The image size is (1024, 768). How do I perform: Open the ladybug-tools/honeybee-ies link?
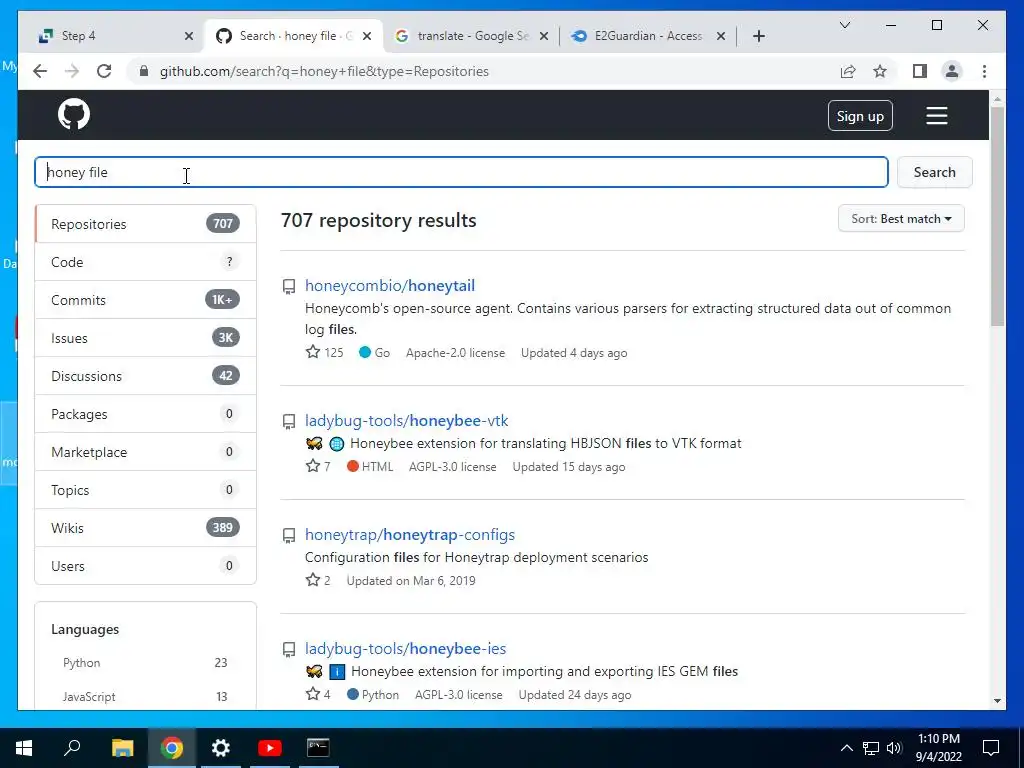(406, 648)
